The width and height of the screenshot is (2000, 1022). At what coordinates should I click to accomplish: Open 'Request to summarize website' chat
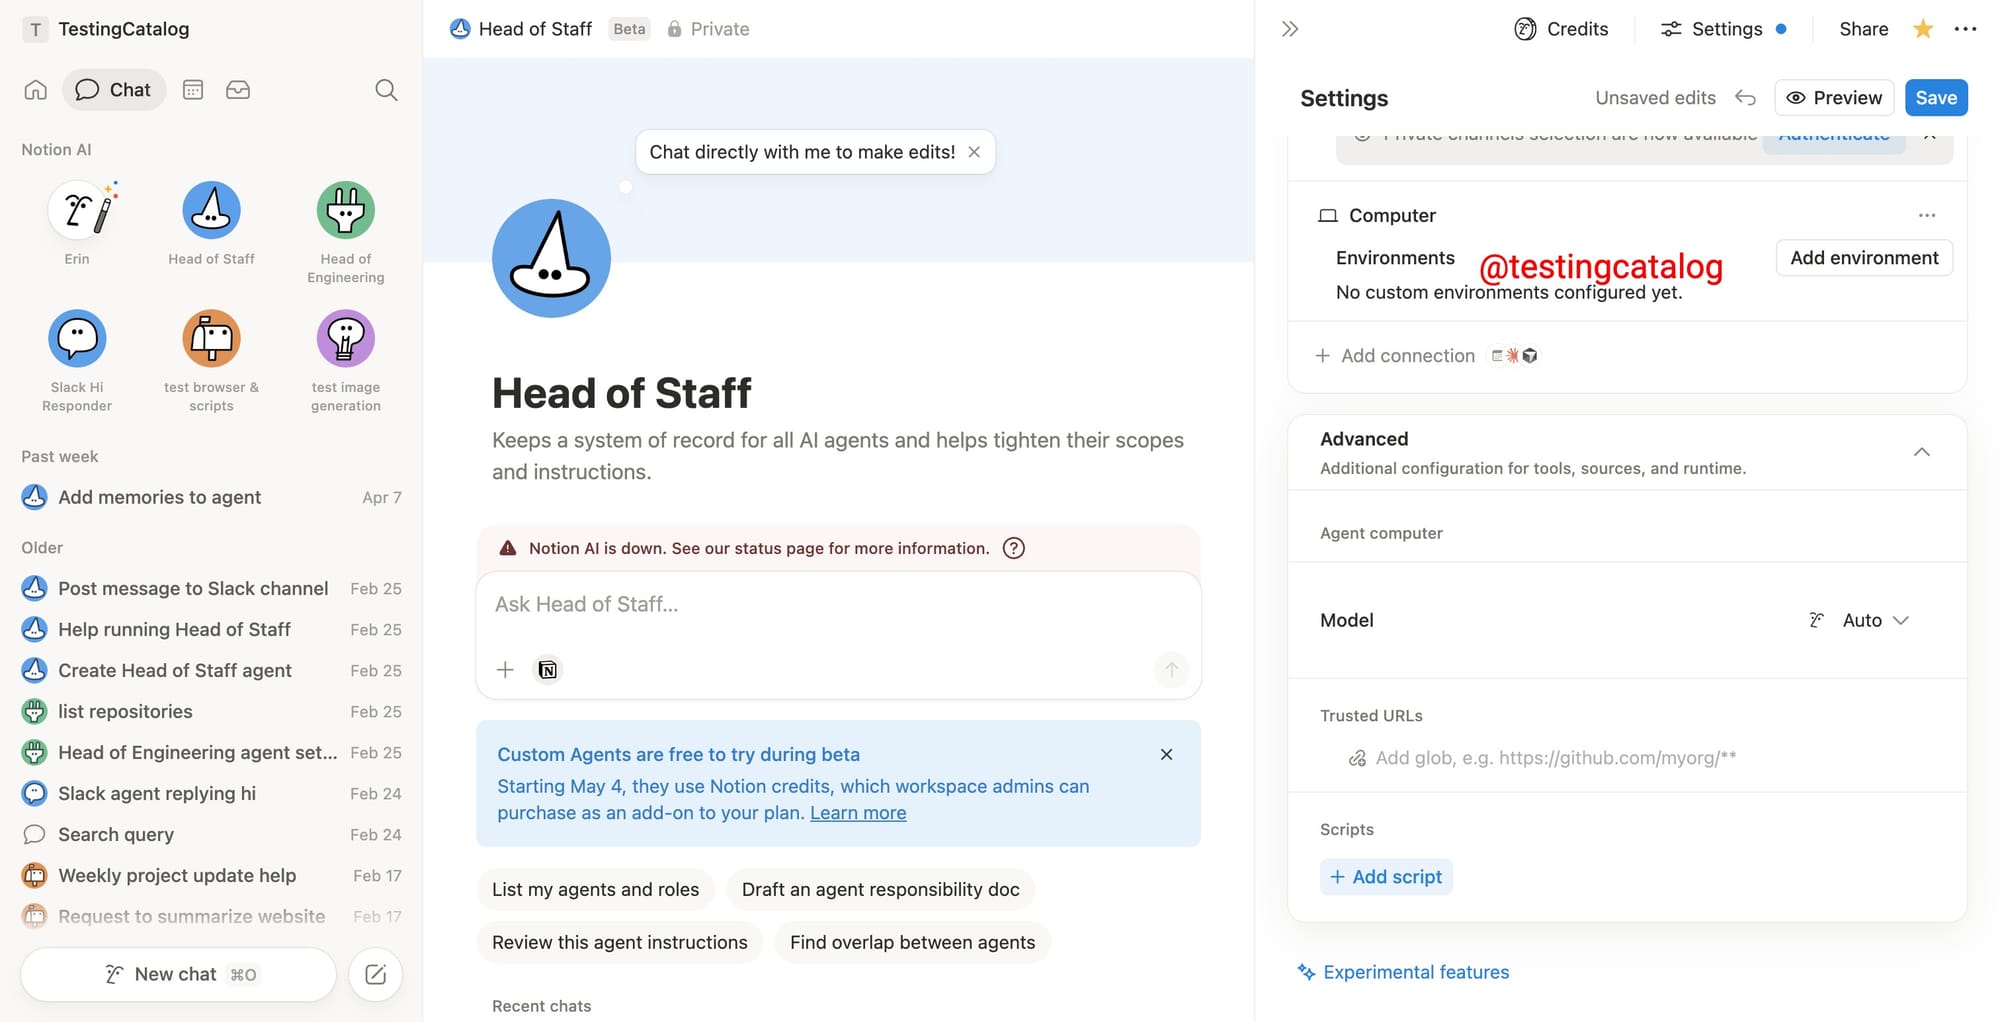[x=211, y=917]
